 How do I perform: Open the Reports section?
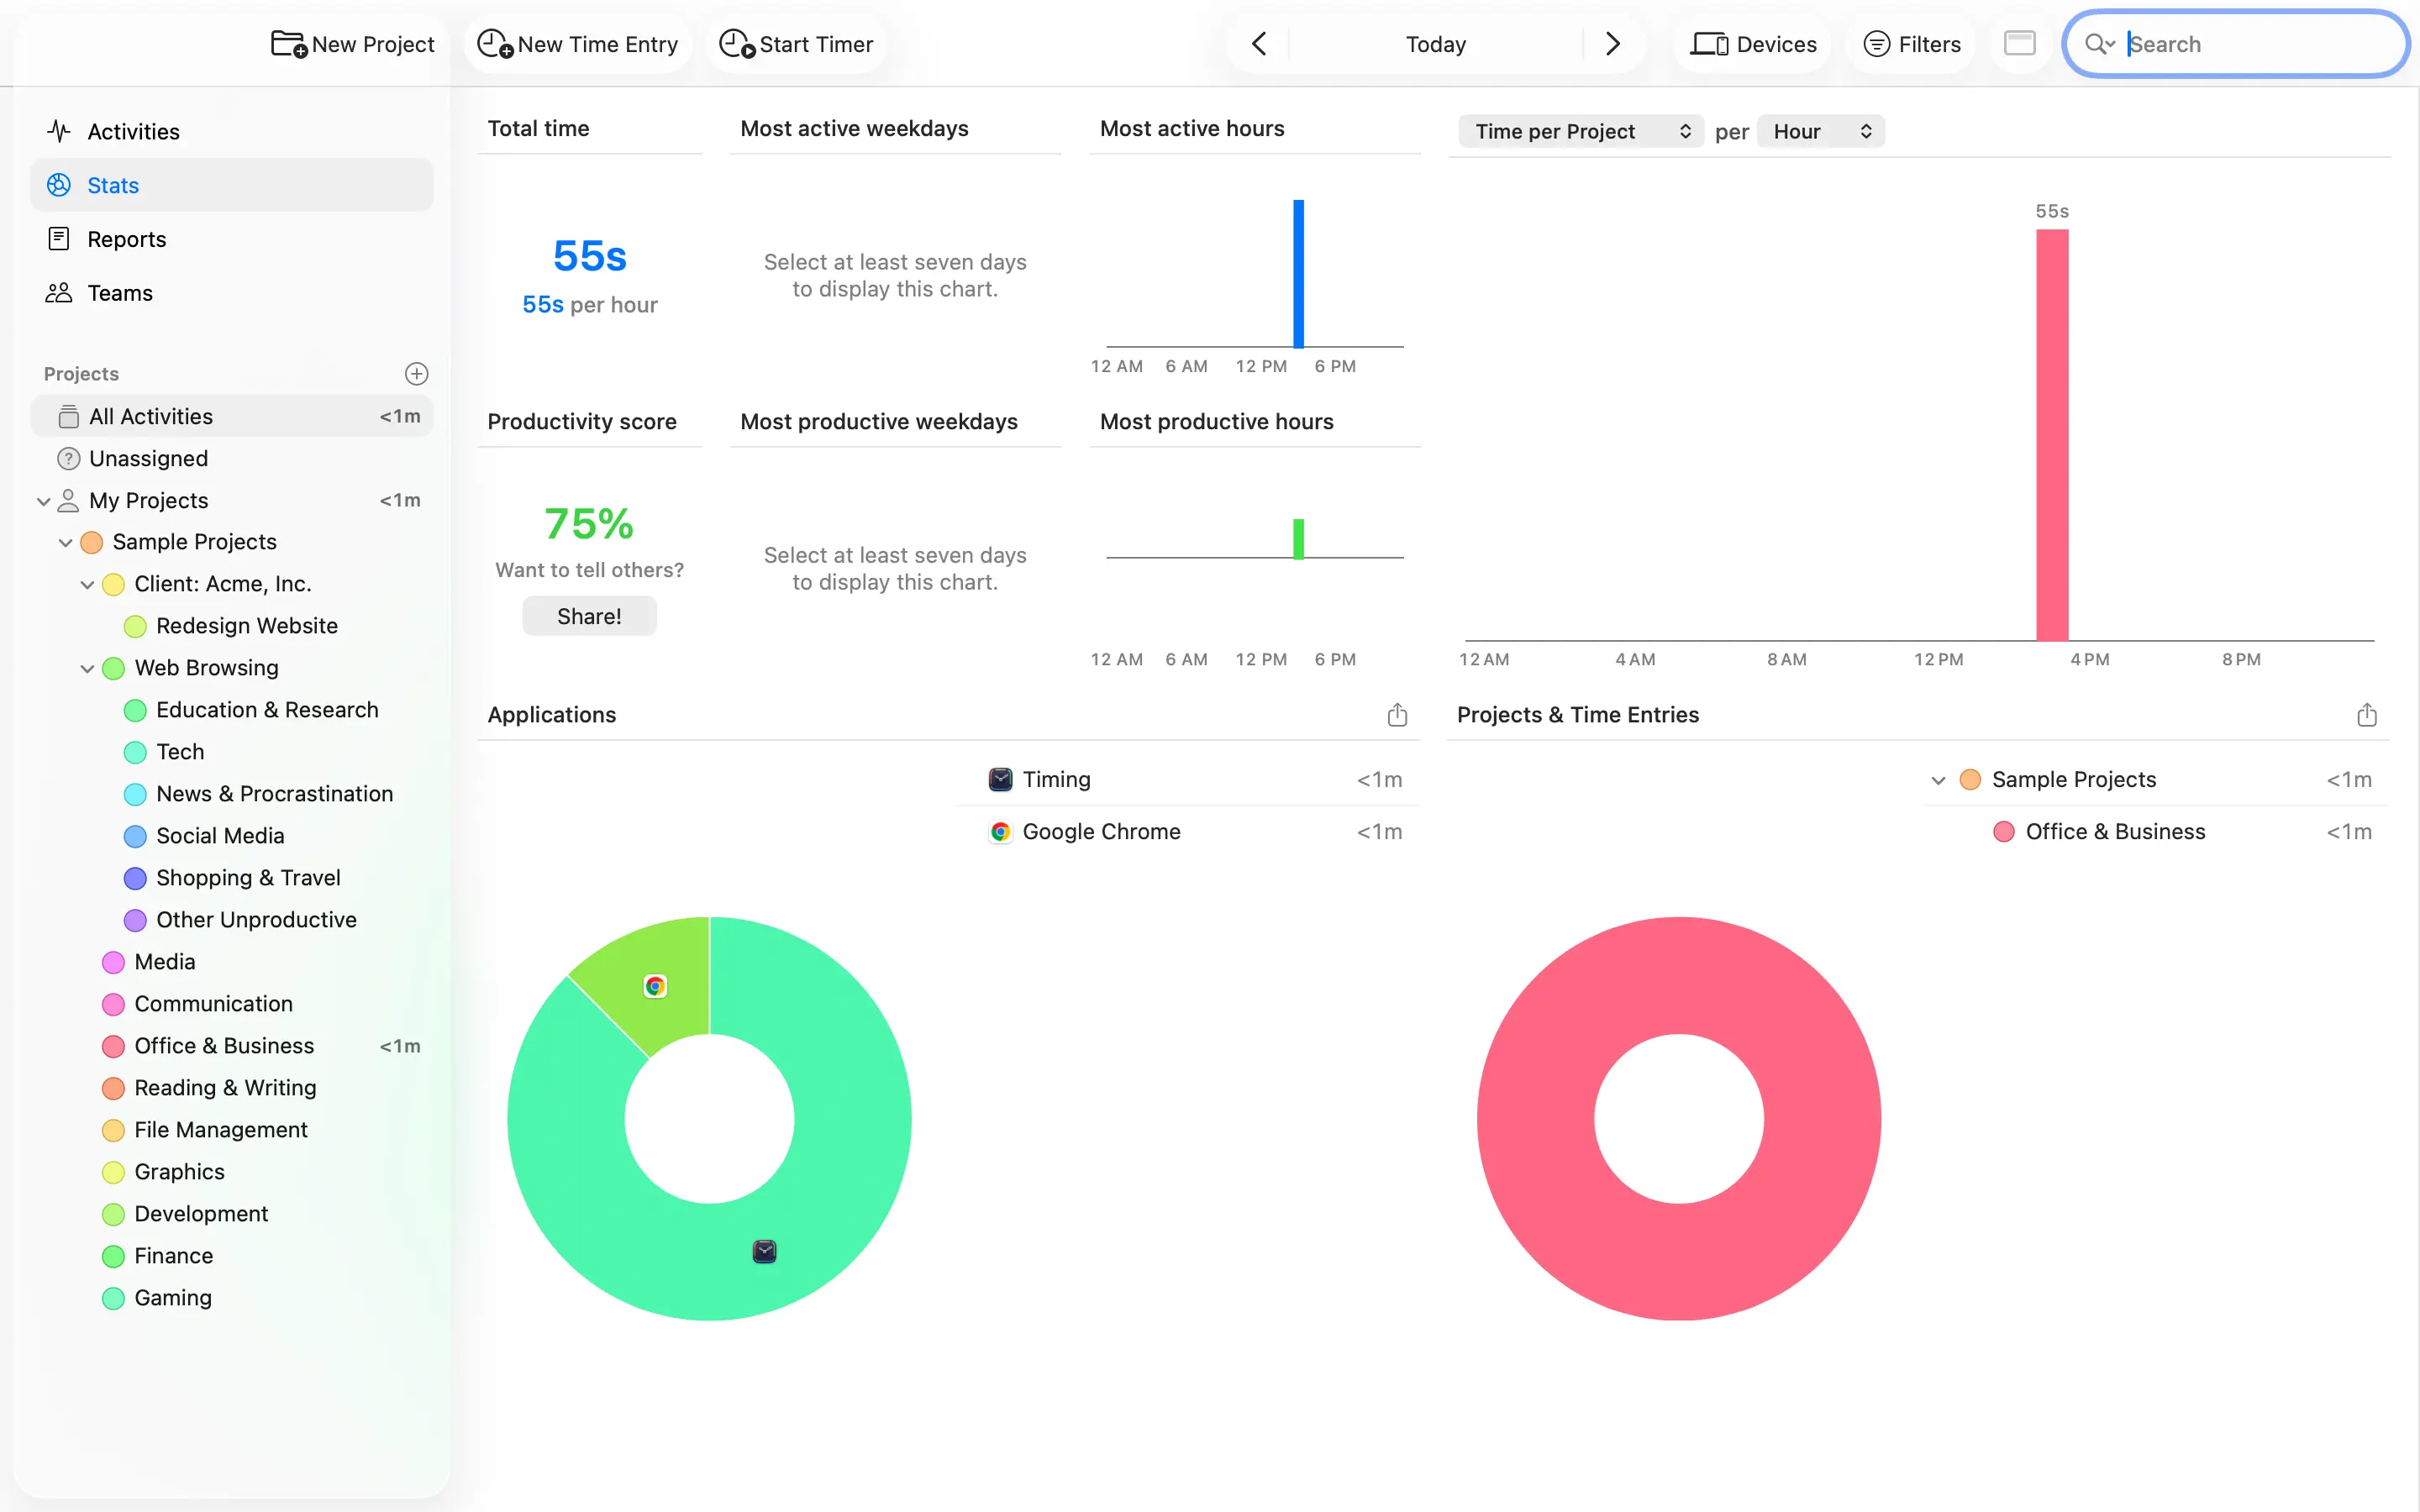point(126,239)
